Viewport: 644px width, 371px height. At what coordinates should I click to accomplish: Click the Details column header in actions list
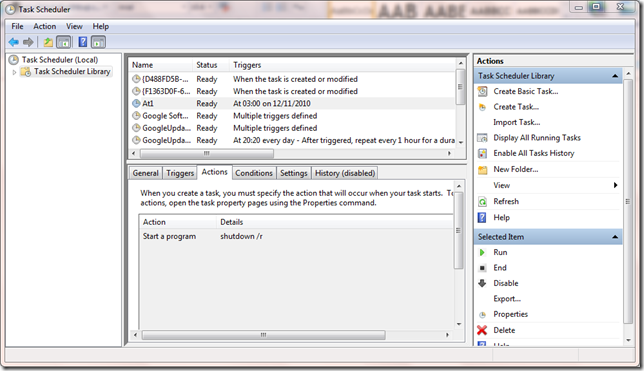coord(334,222)
